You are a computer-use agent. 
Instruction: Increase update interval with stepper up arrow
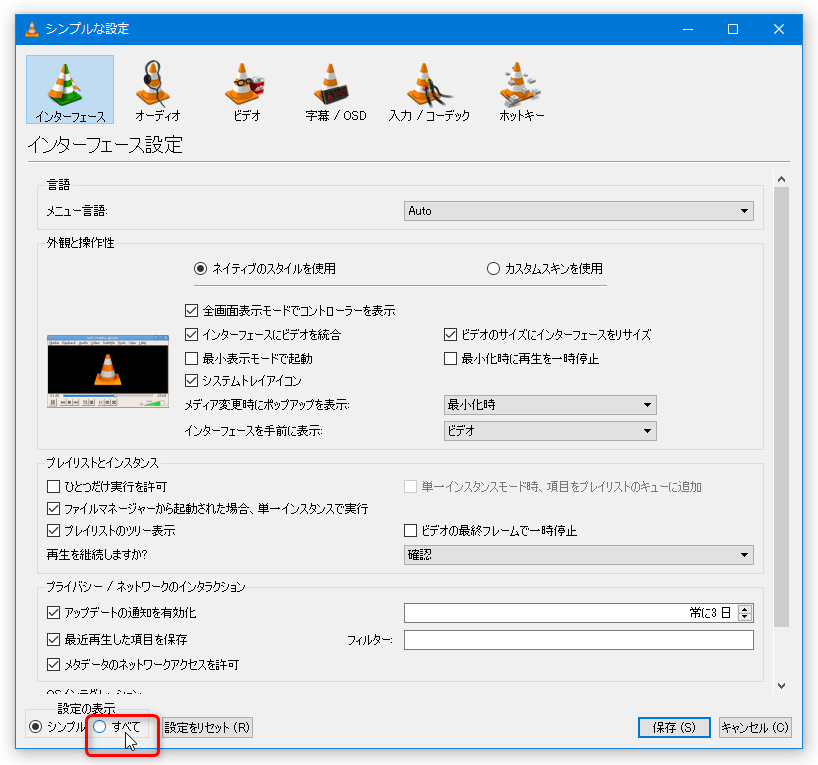point(745,608)
